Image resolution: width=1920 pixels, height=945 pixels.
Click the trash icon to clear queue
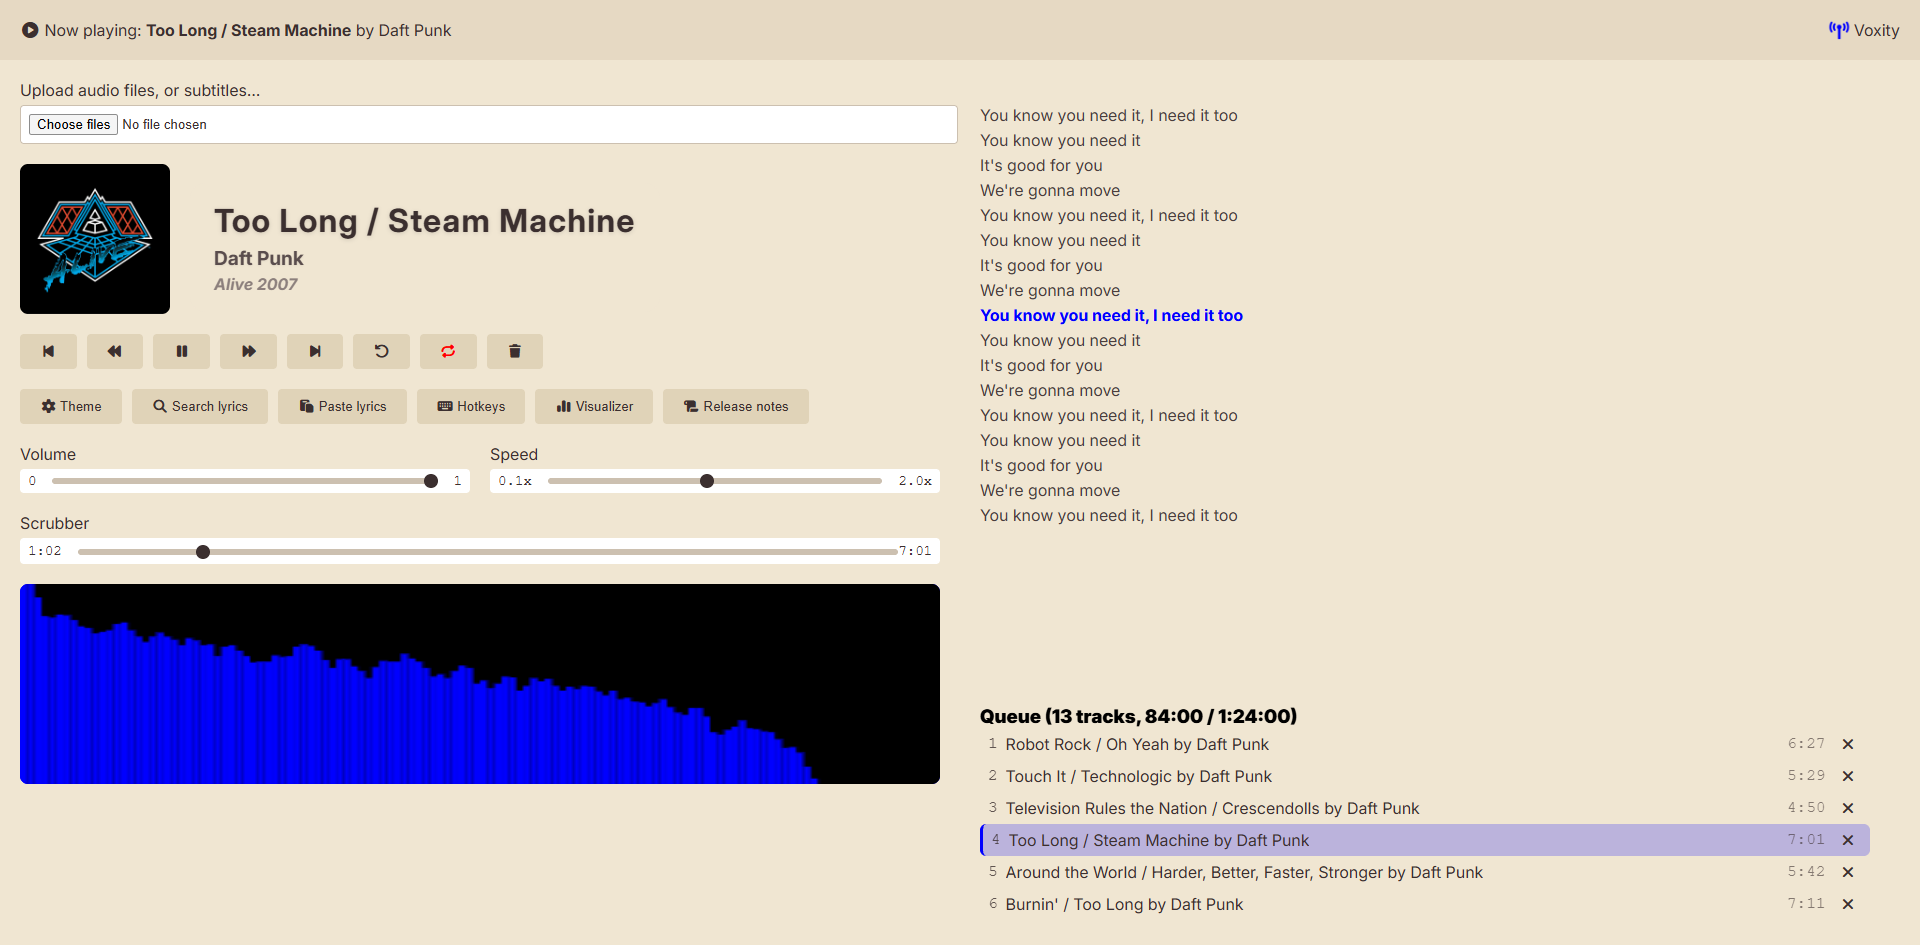pos(515,351)
